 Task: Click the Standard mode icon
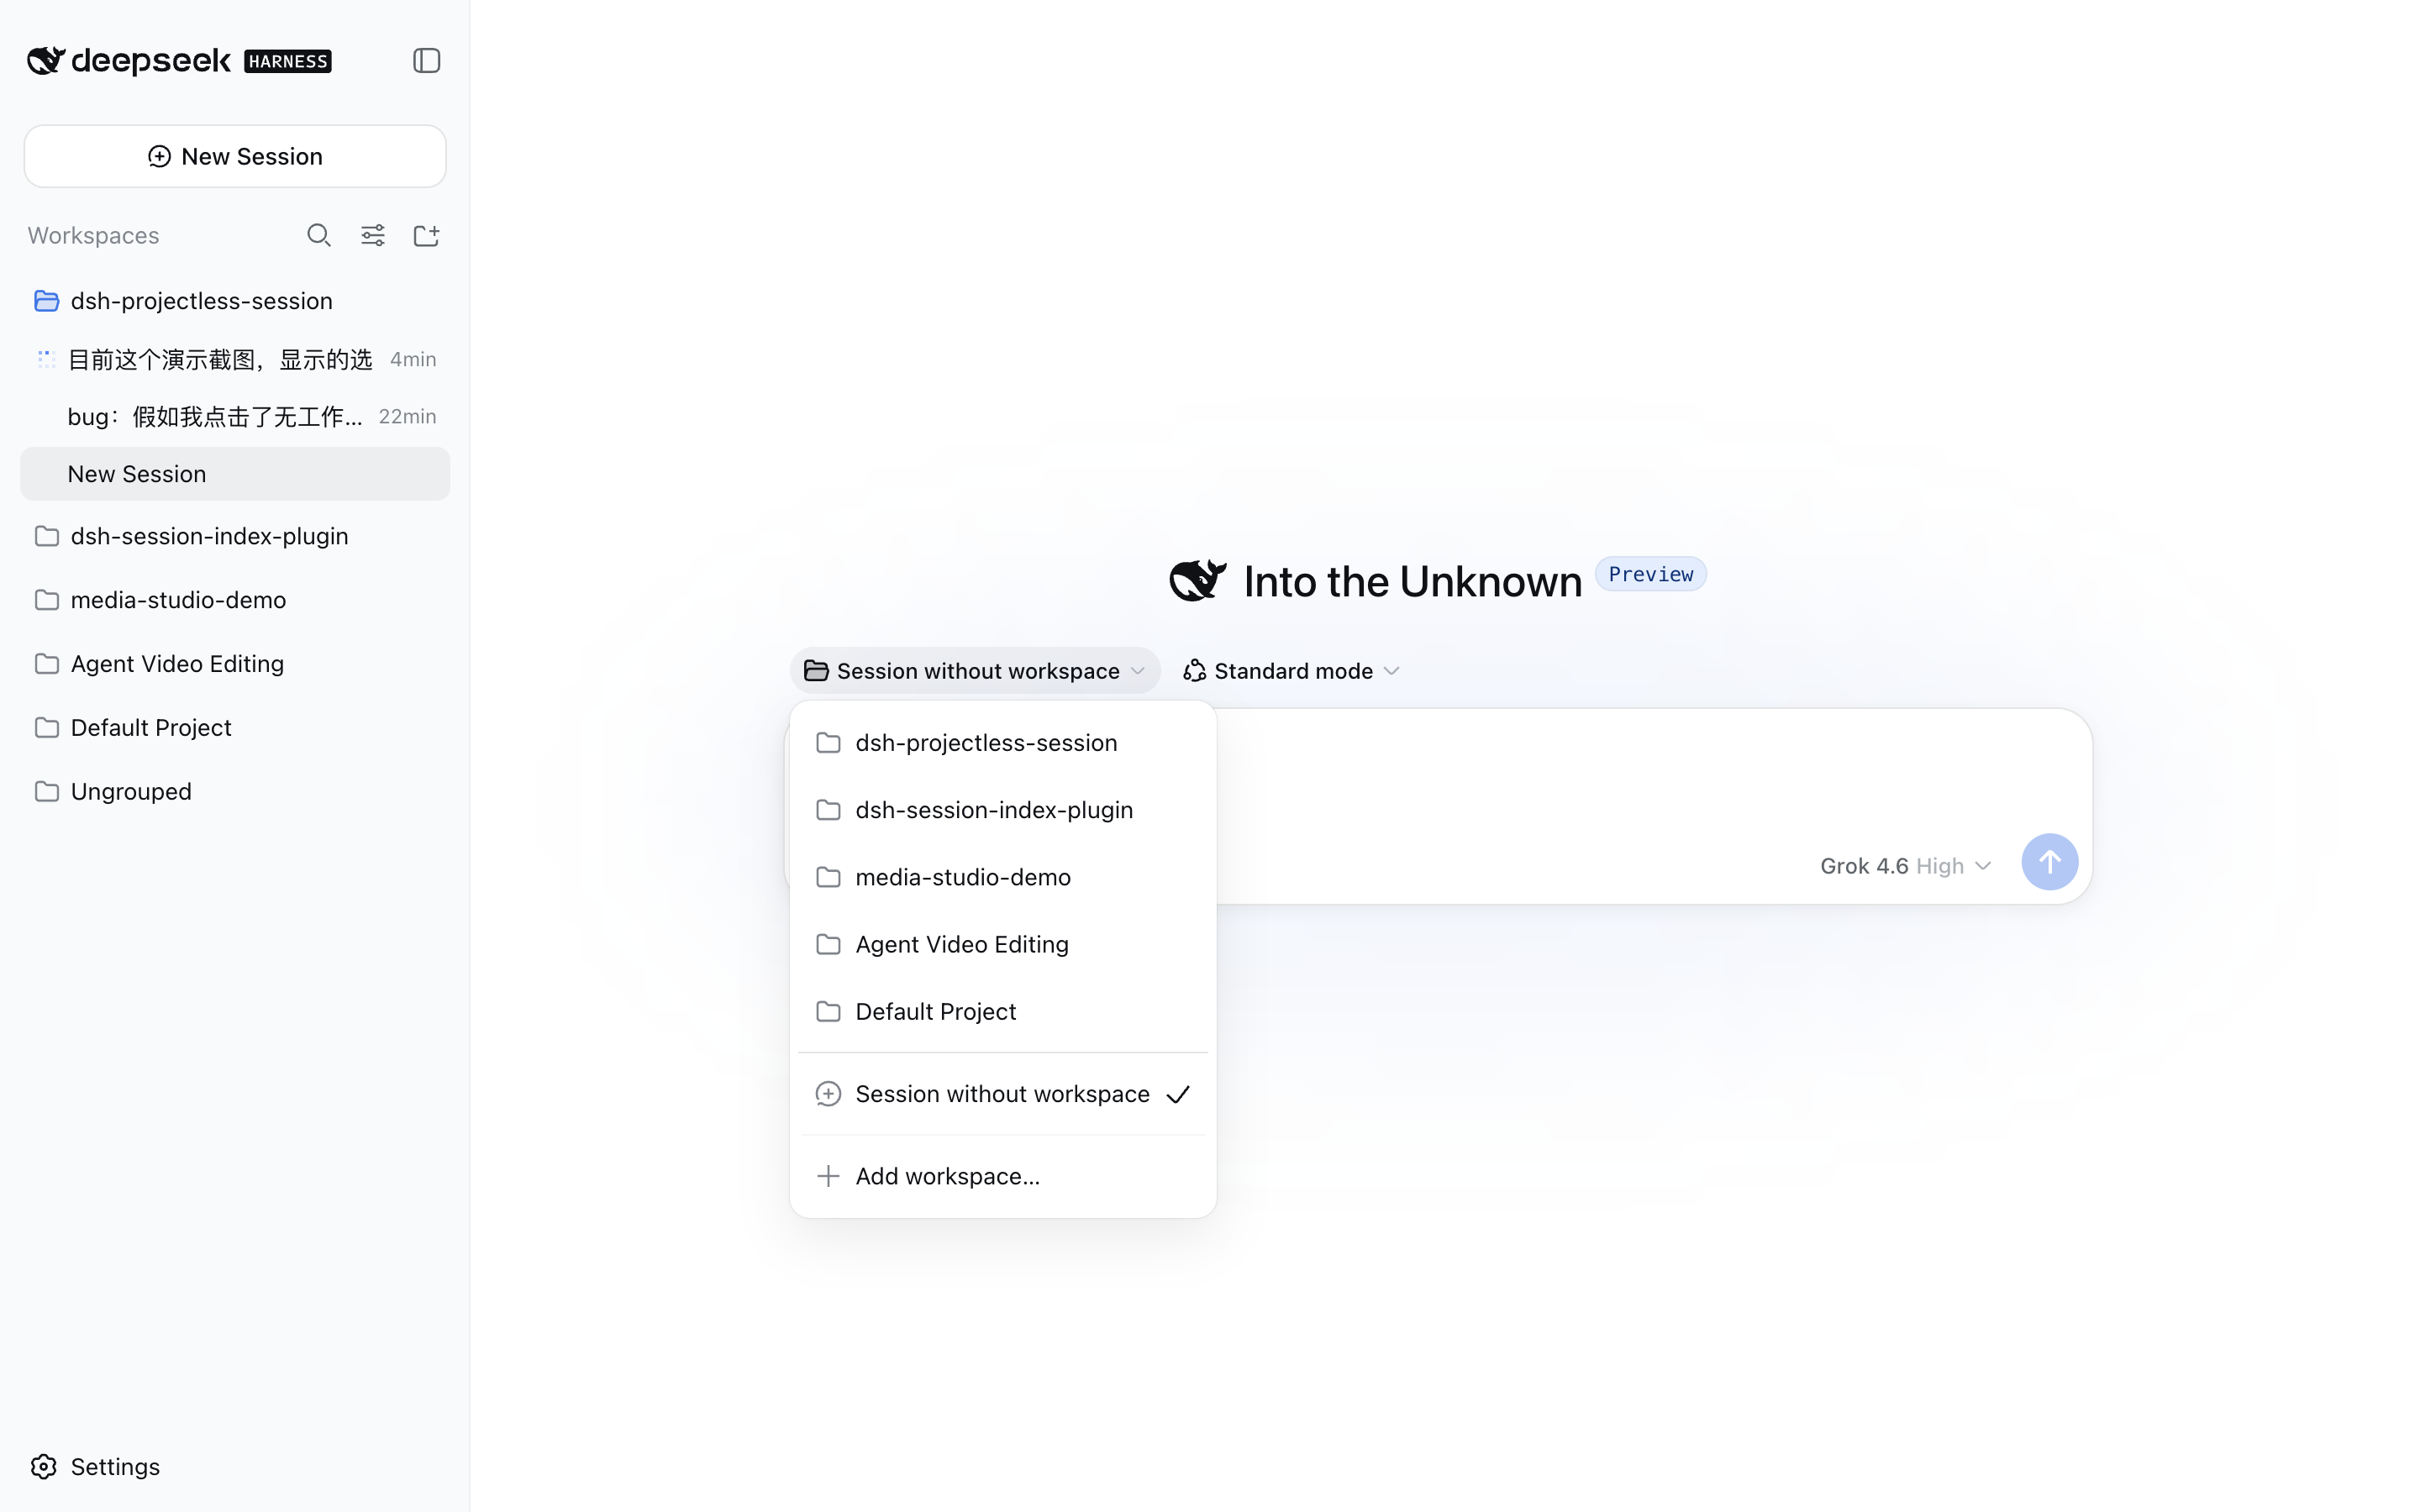click(1194, 671)
